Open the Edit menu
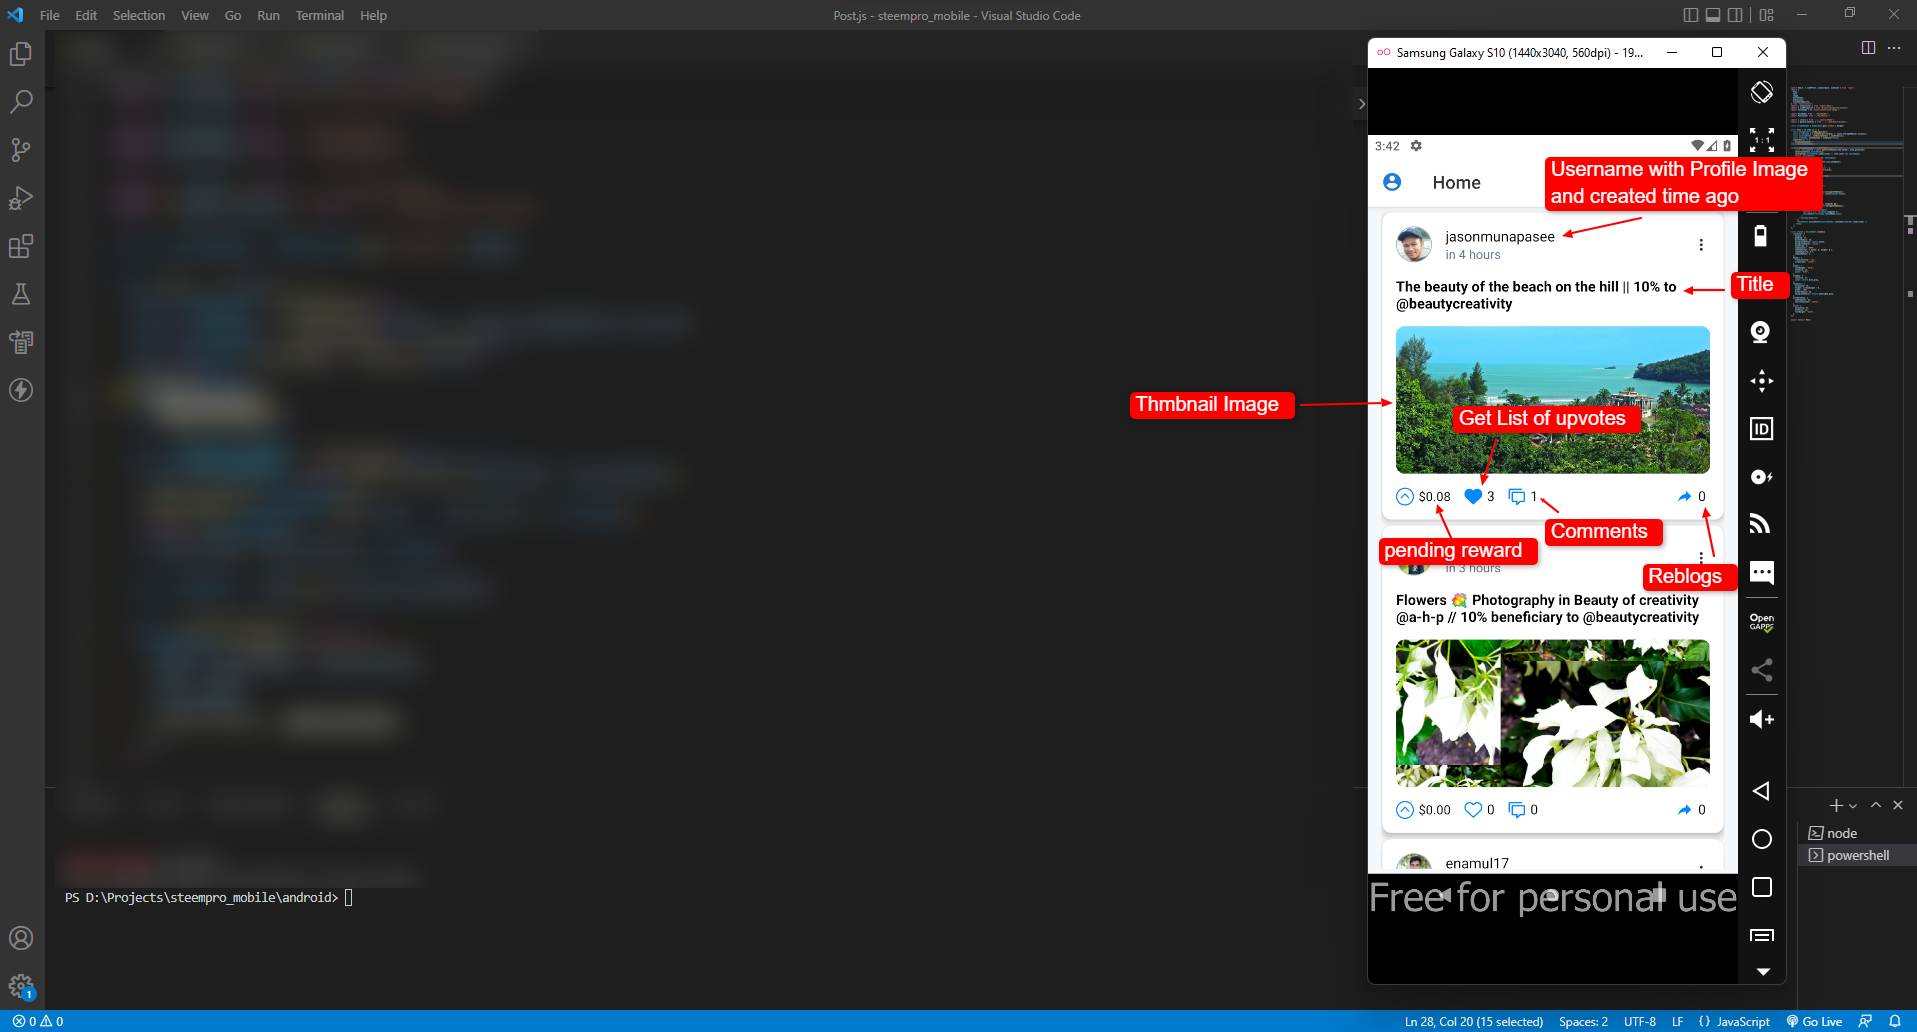 [x=86, y=15]
